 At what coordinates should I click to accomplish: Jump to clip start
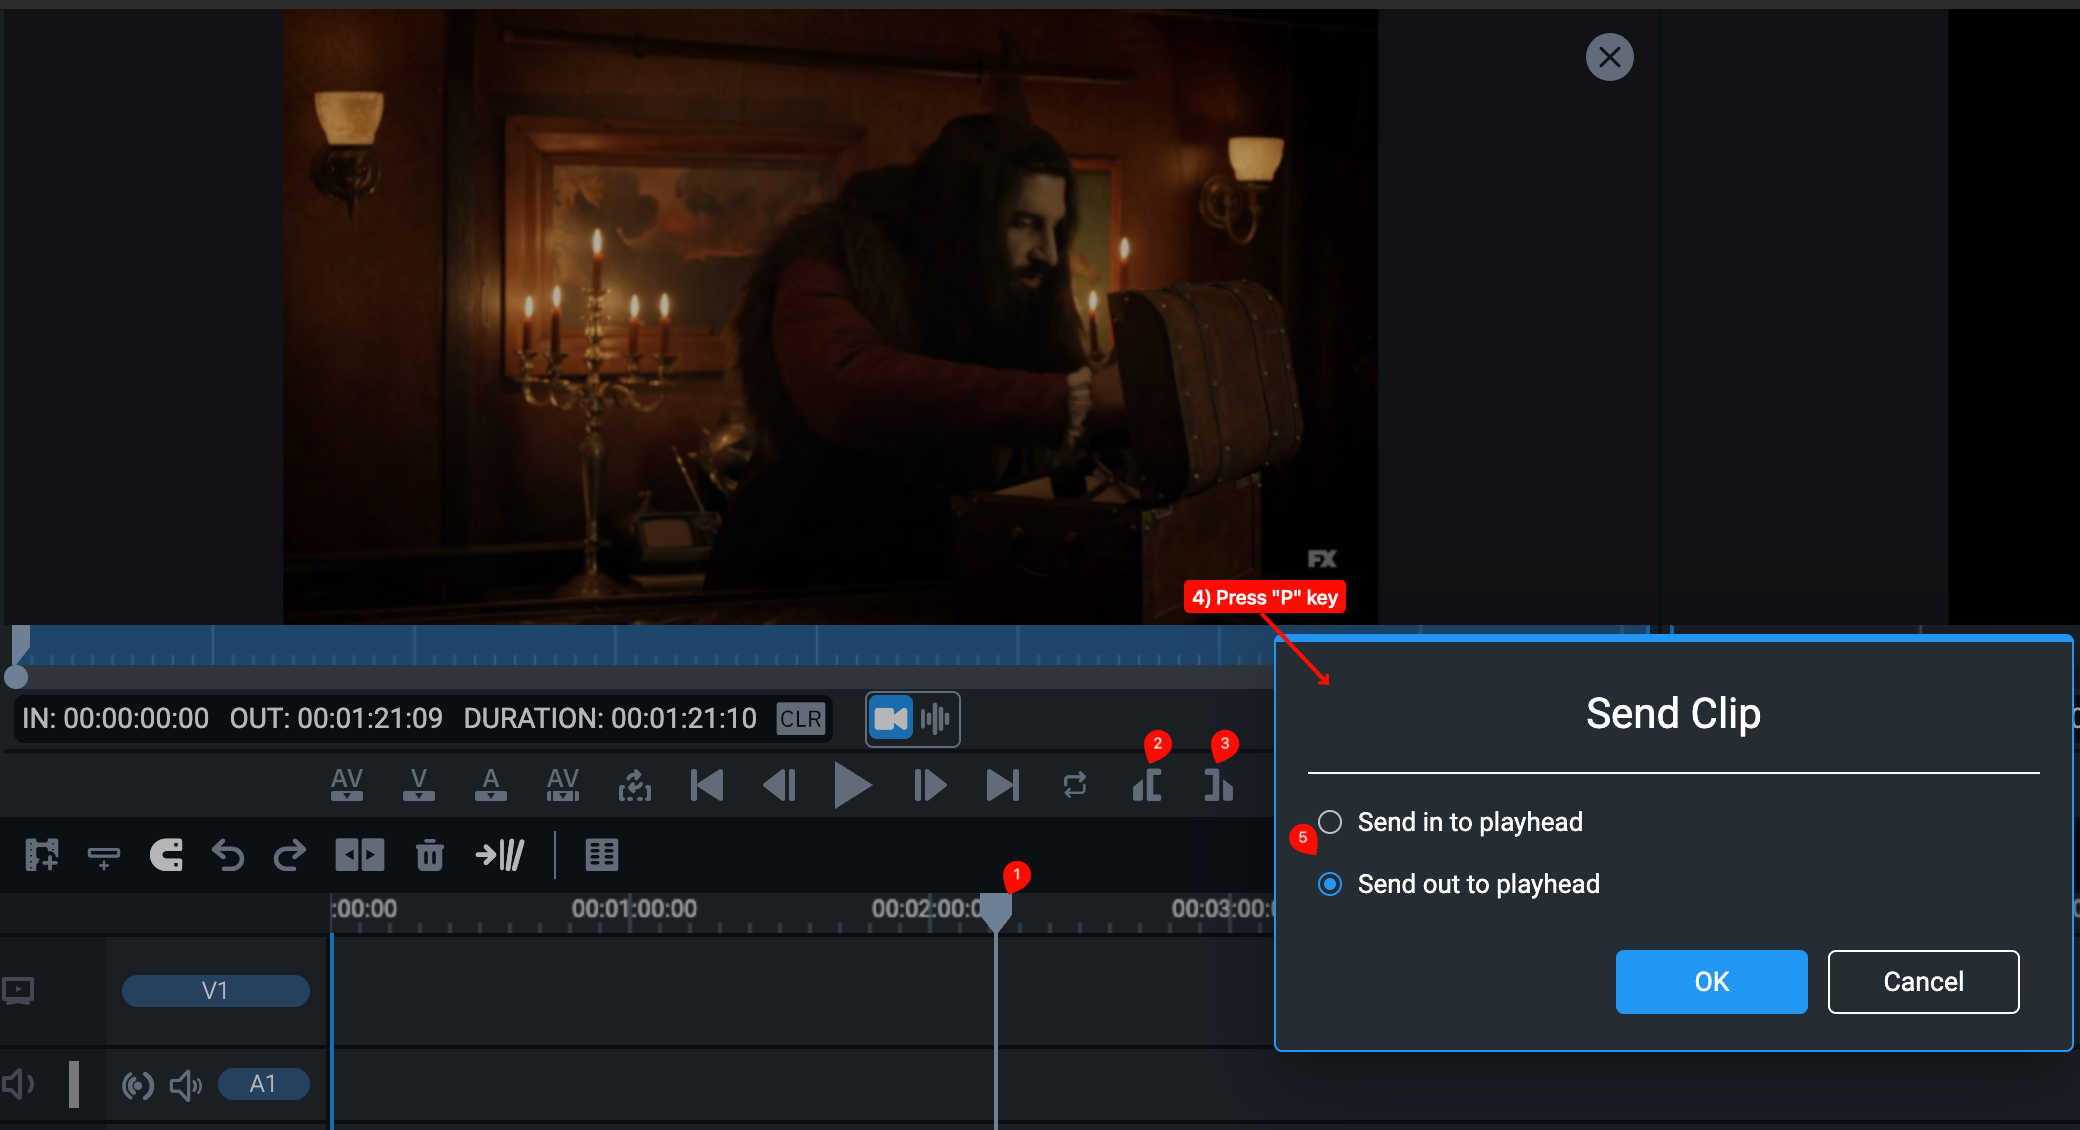[x=707, y=785]
